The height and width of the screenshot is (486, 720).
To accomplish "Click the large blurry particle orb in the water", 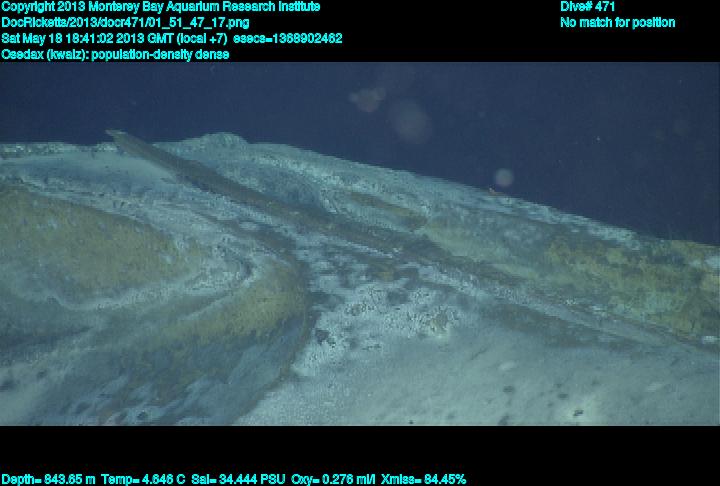I will (408, 120).
